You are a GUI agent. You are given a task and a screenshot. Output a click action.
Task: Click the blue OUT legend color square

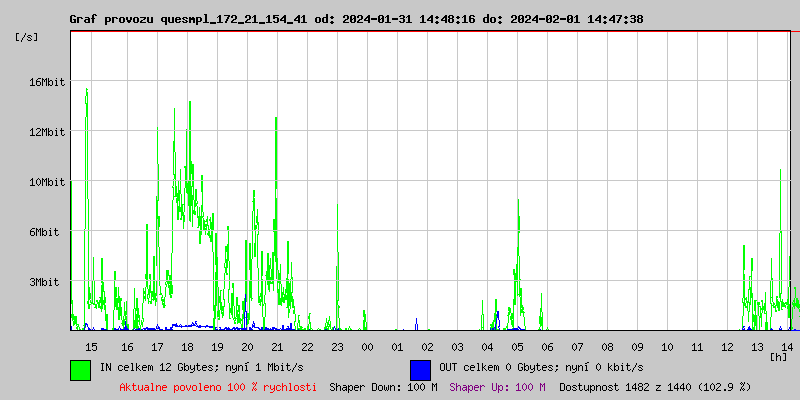pyautogui.click(x=420, y=369)
